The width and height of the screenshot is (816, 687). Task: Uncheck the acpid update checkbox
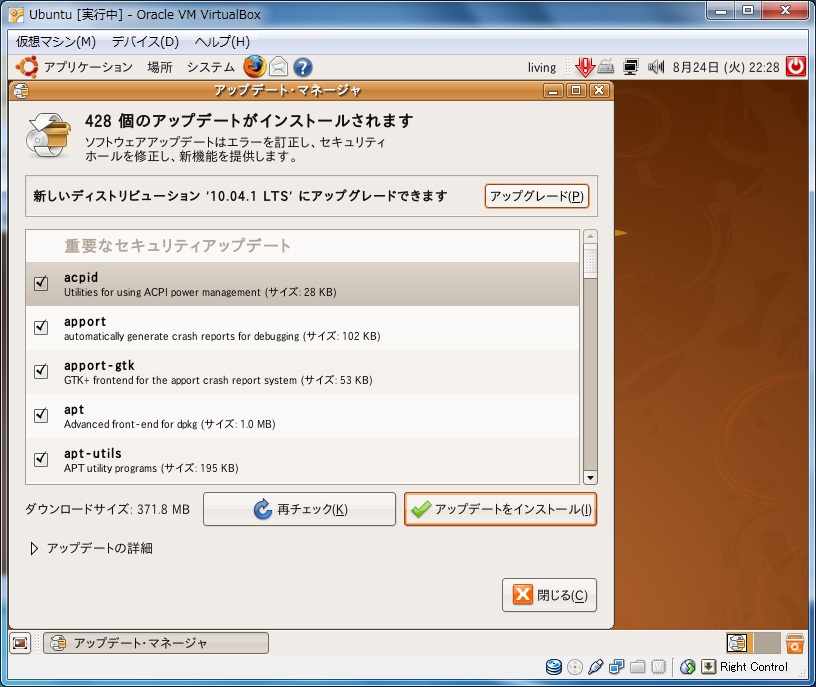(x=41, y=284)
